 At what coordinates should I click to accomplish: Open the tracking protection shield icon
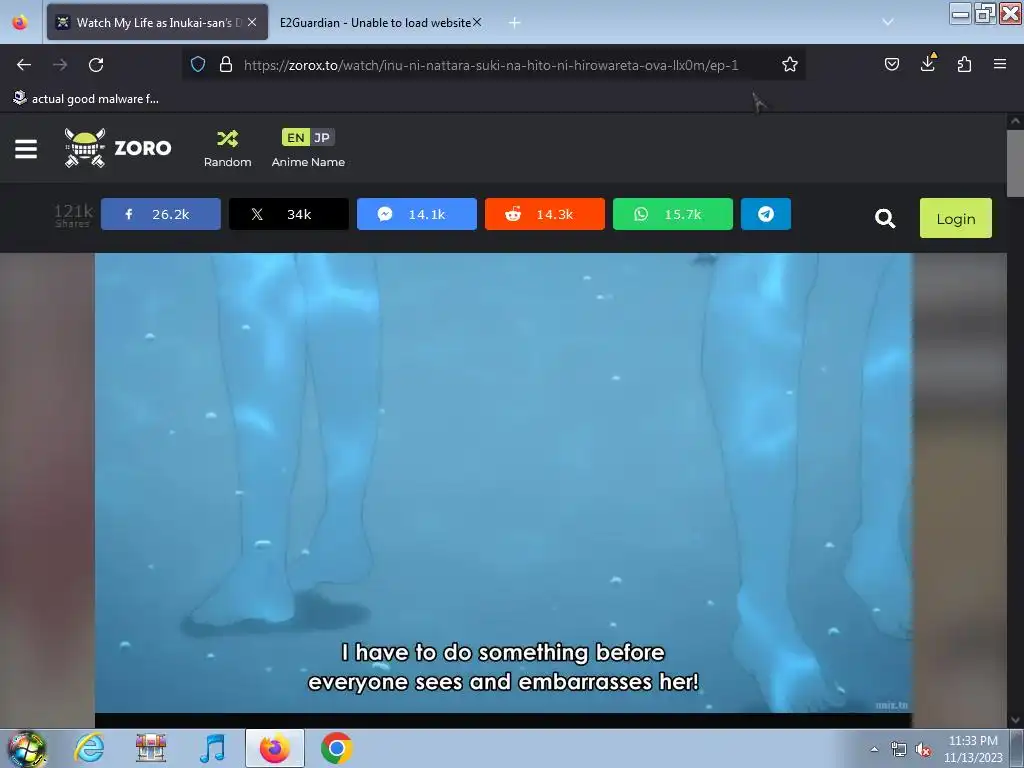[x=198, y=64]
